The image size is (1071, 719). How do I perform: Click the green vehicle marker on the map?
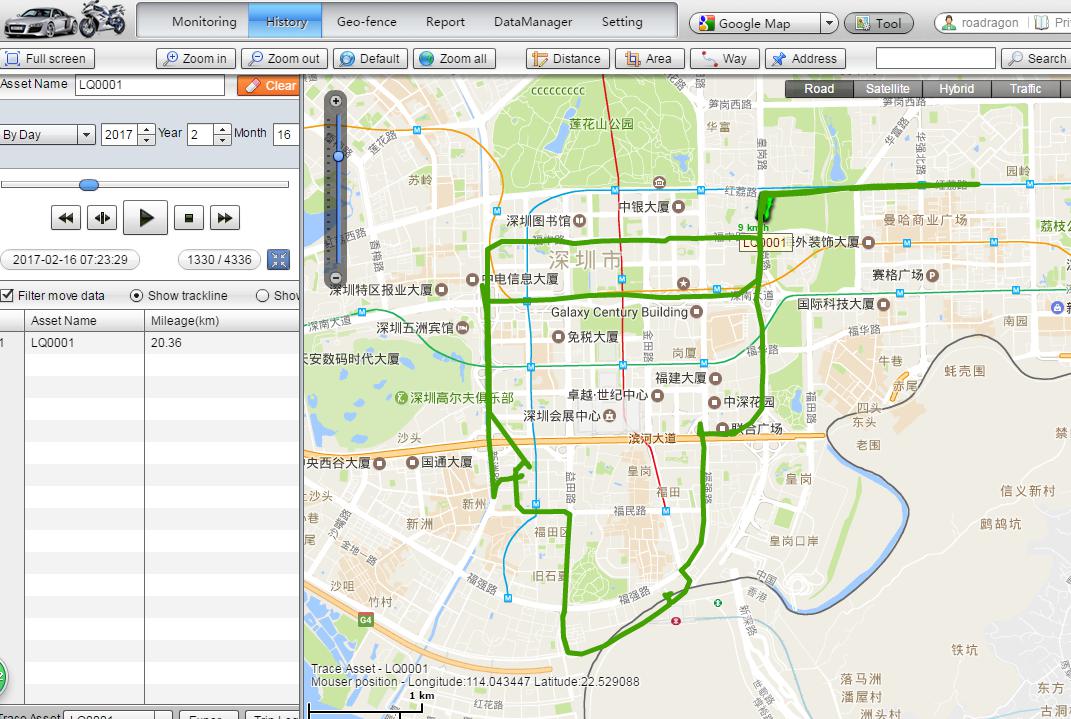click(766, 208)
